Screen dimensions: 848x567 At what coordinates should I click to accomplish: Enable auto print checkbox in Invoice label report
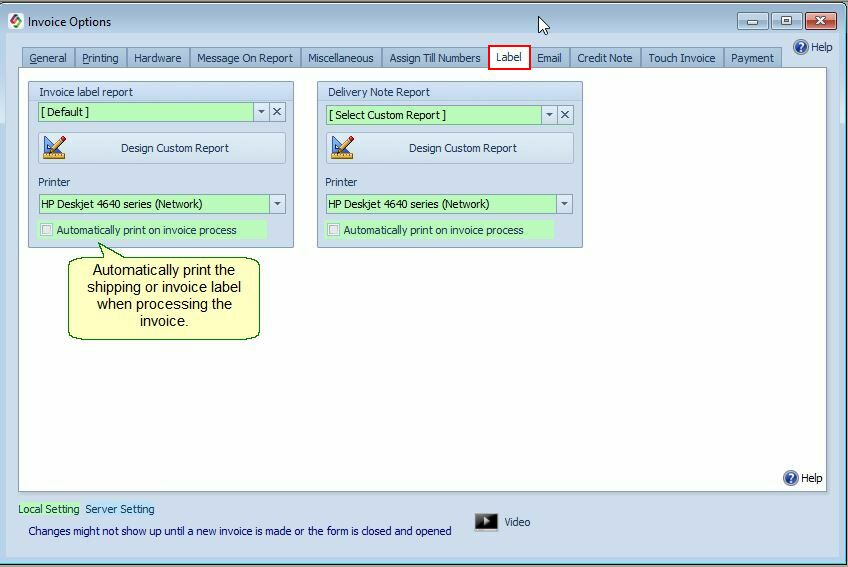point(47,230)
